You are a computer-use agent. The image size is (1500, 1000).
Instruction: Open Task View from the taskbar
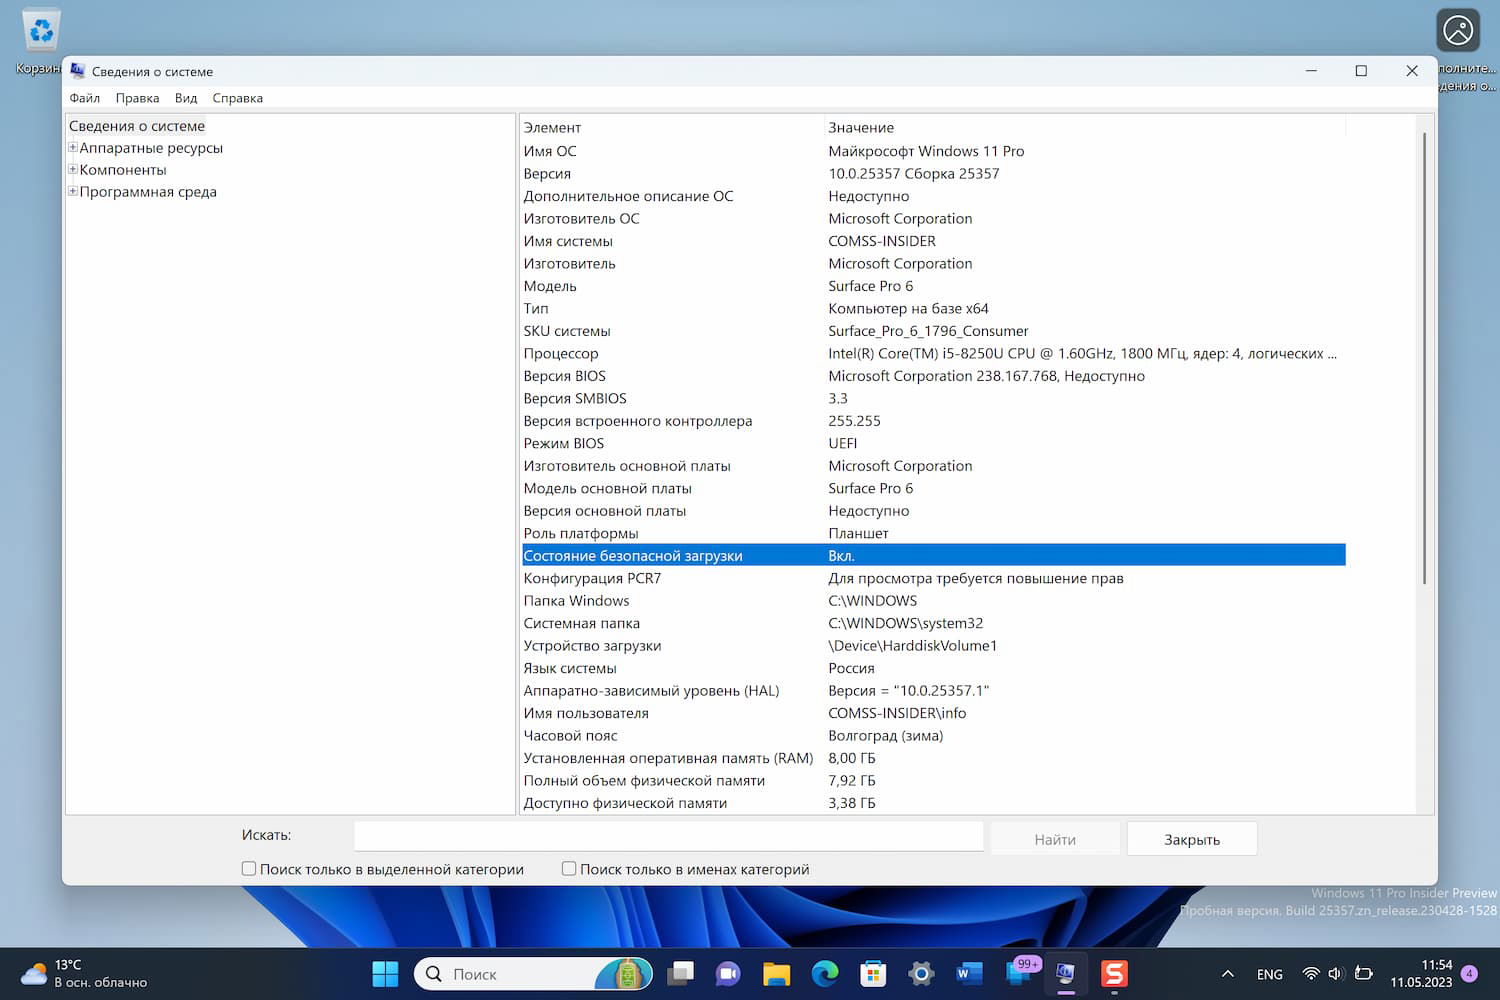(681, 974)
